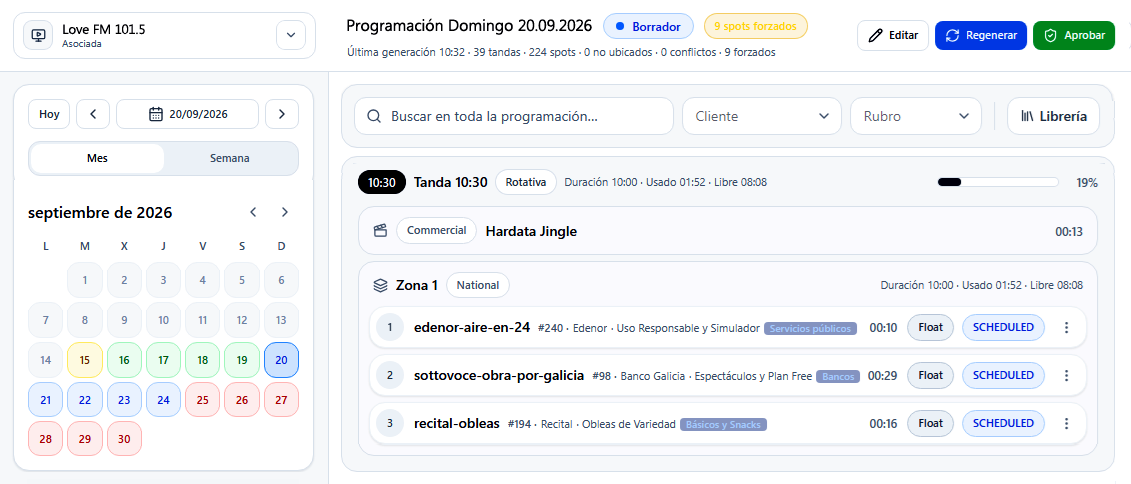Go to next month chevron in calendar header

tap(285, 212)
